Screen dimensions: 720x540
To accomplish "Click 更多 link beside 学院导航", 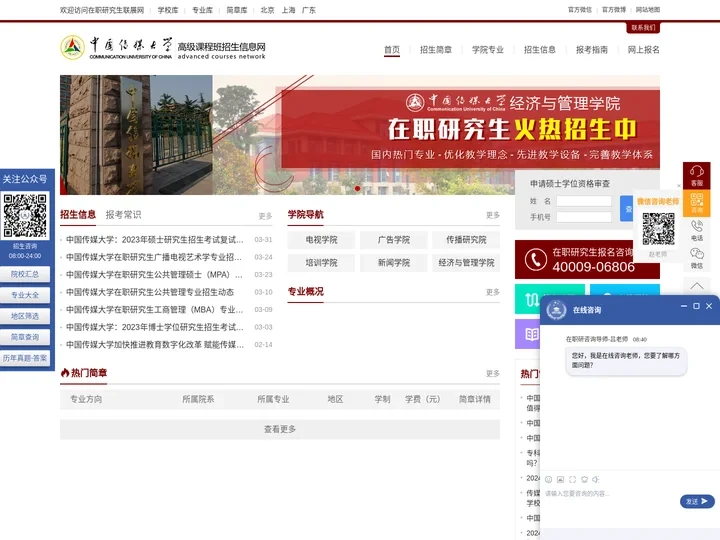I will 493,215.
